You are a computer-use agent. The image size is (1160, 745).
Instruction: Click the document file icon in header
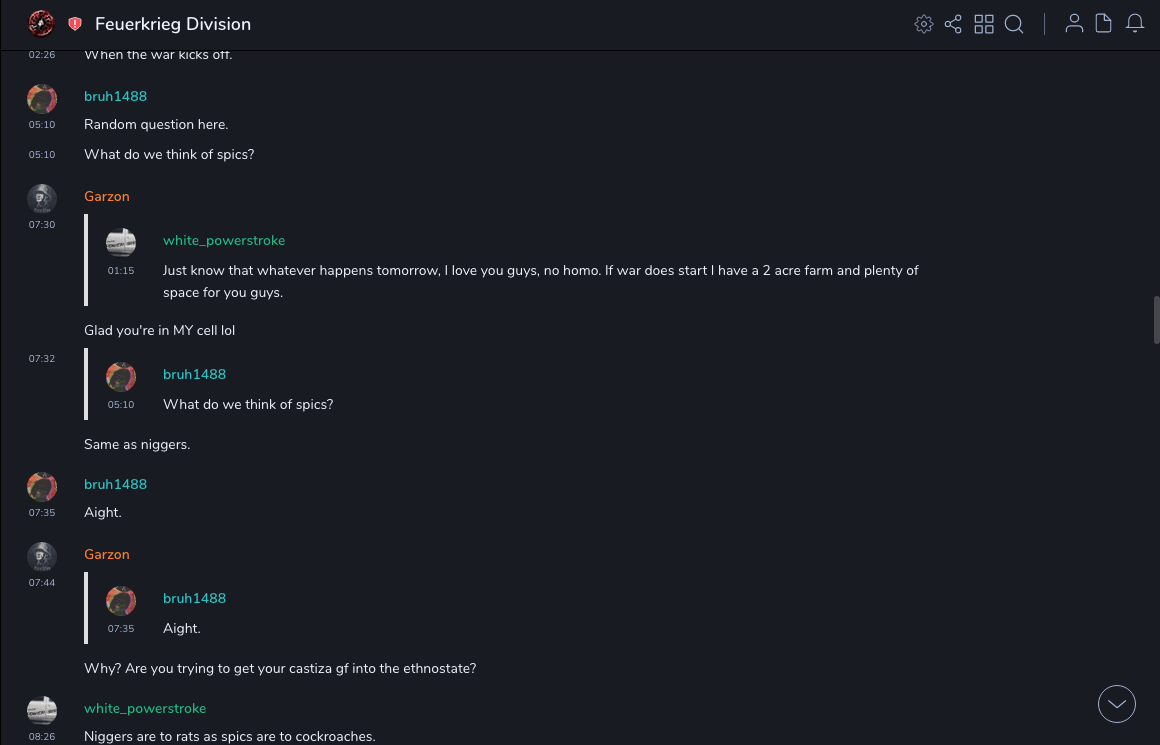pyautogui.click(x=1104, y=24)
